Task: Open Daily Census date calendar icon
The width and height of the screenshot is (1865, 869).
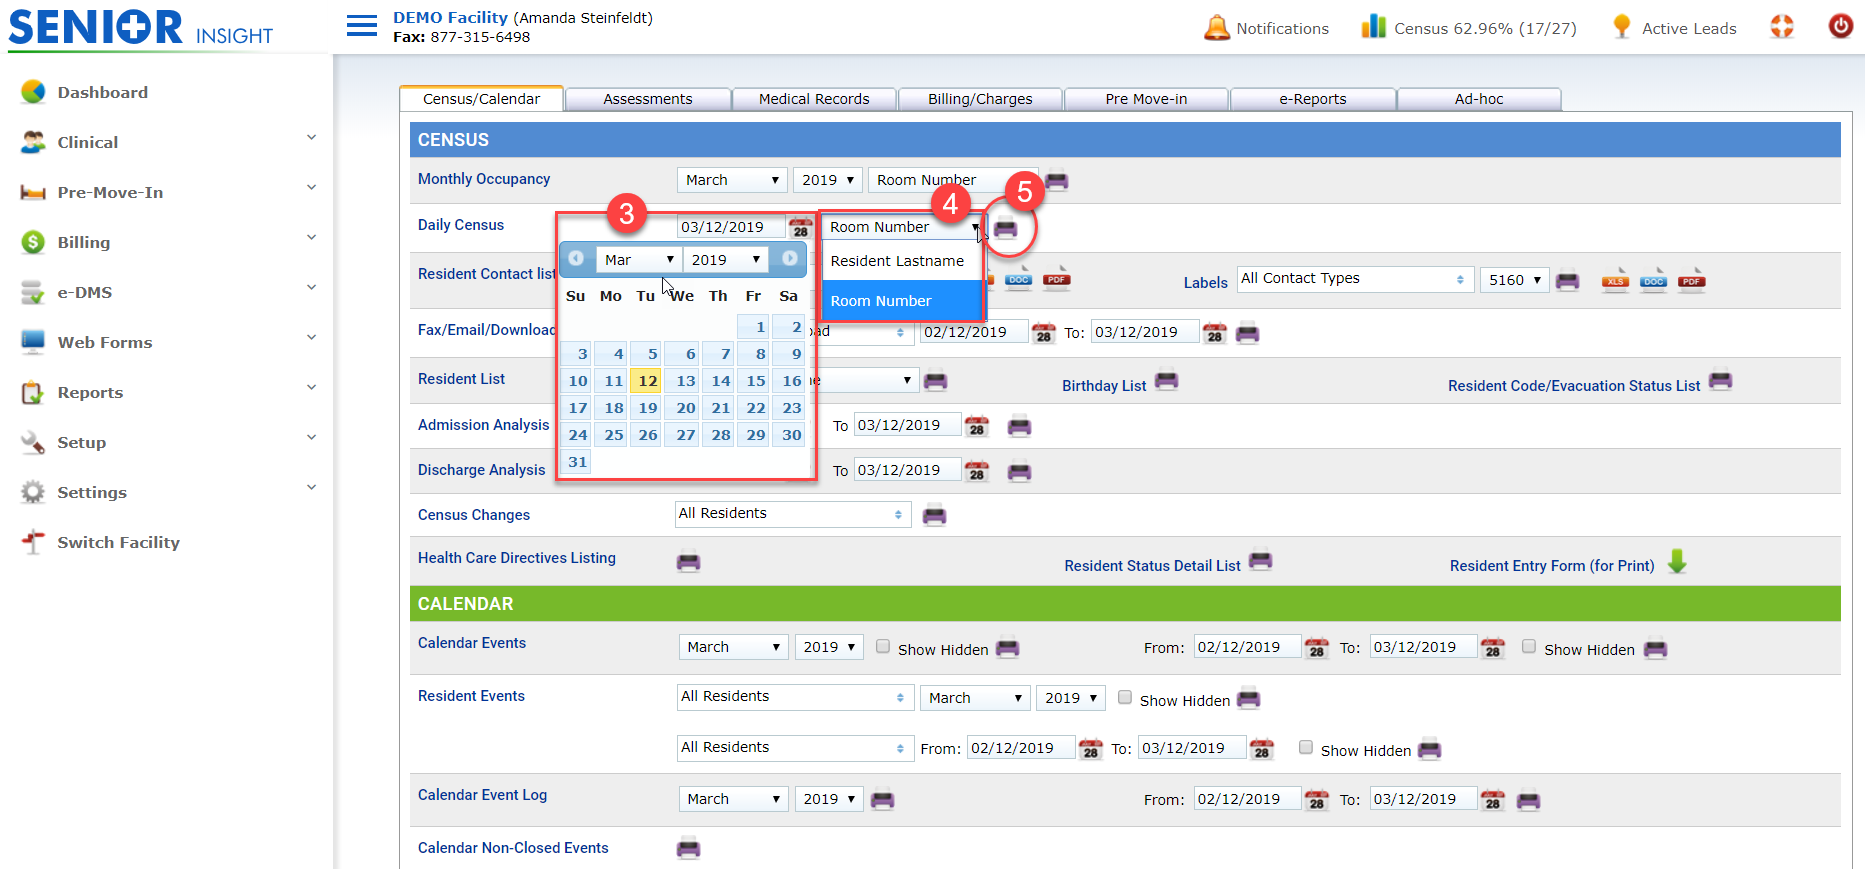Action: [x=801, y=228]
